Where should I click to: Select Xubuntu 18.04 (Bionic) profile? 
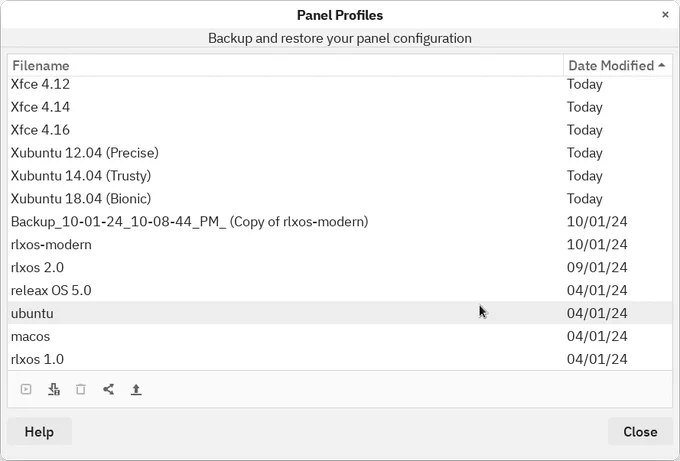click(x=340, y=199)
